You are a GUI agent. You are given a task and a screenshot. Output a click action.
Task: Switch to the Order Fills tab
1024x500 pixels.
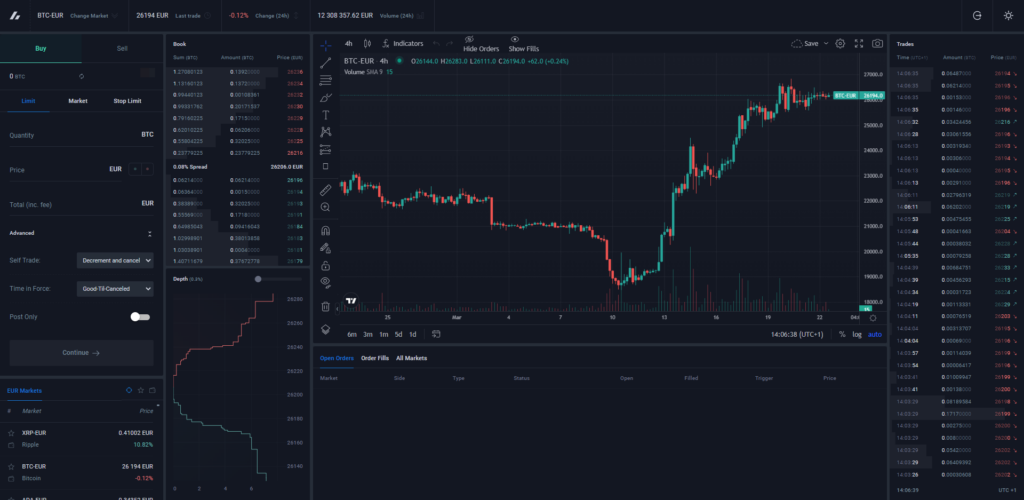375,358
